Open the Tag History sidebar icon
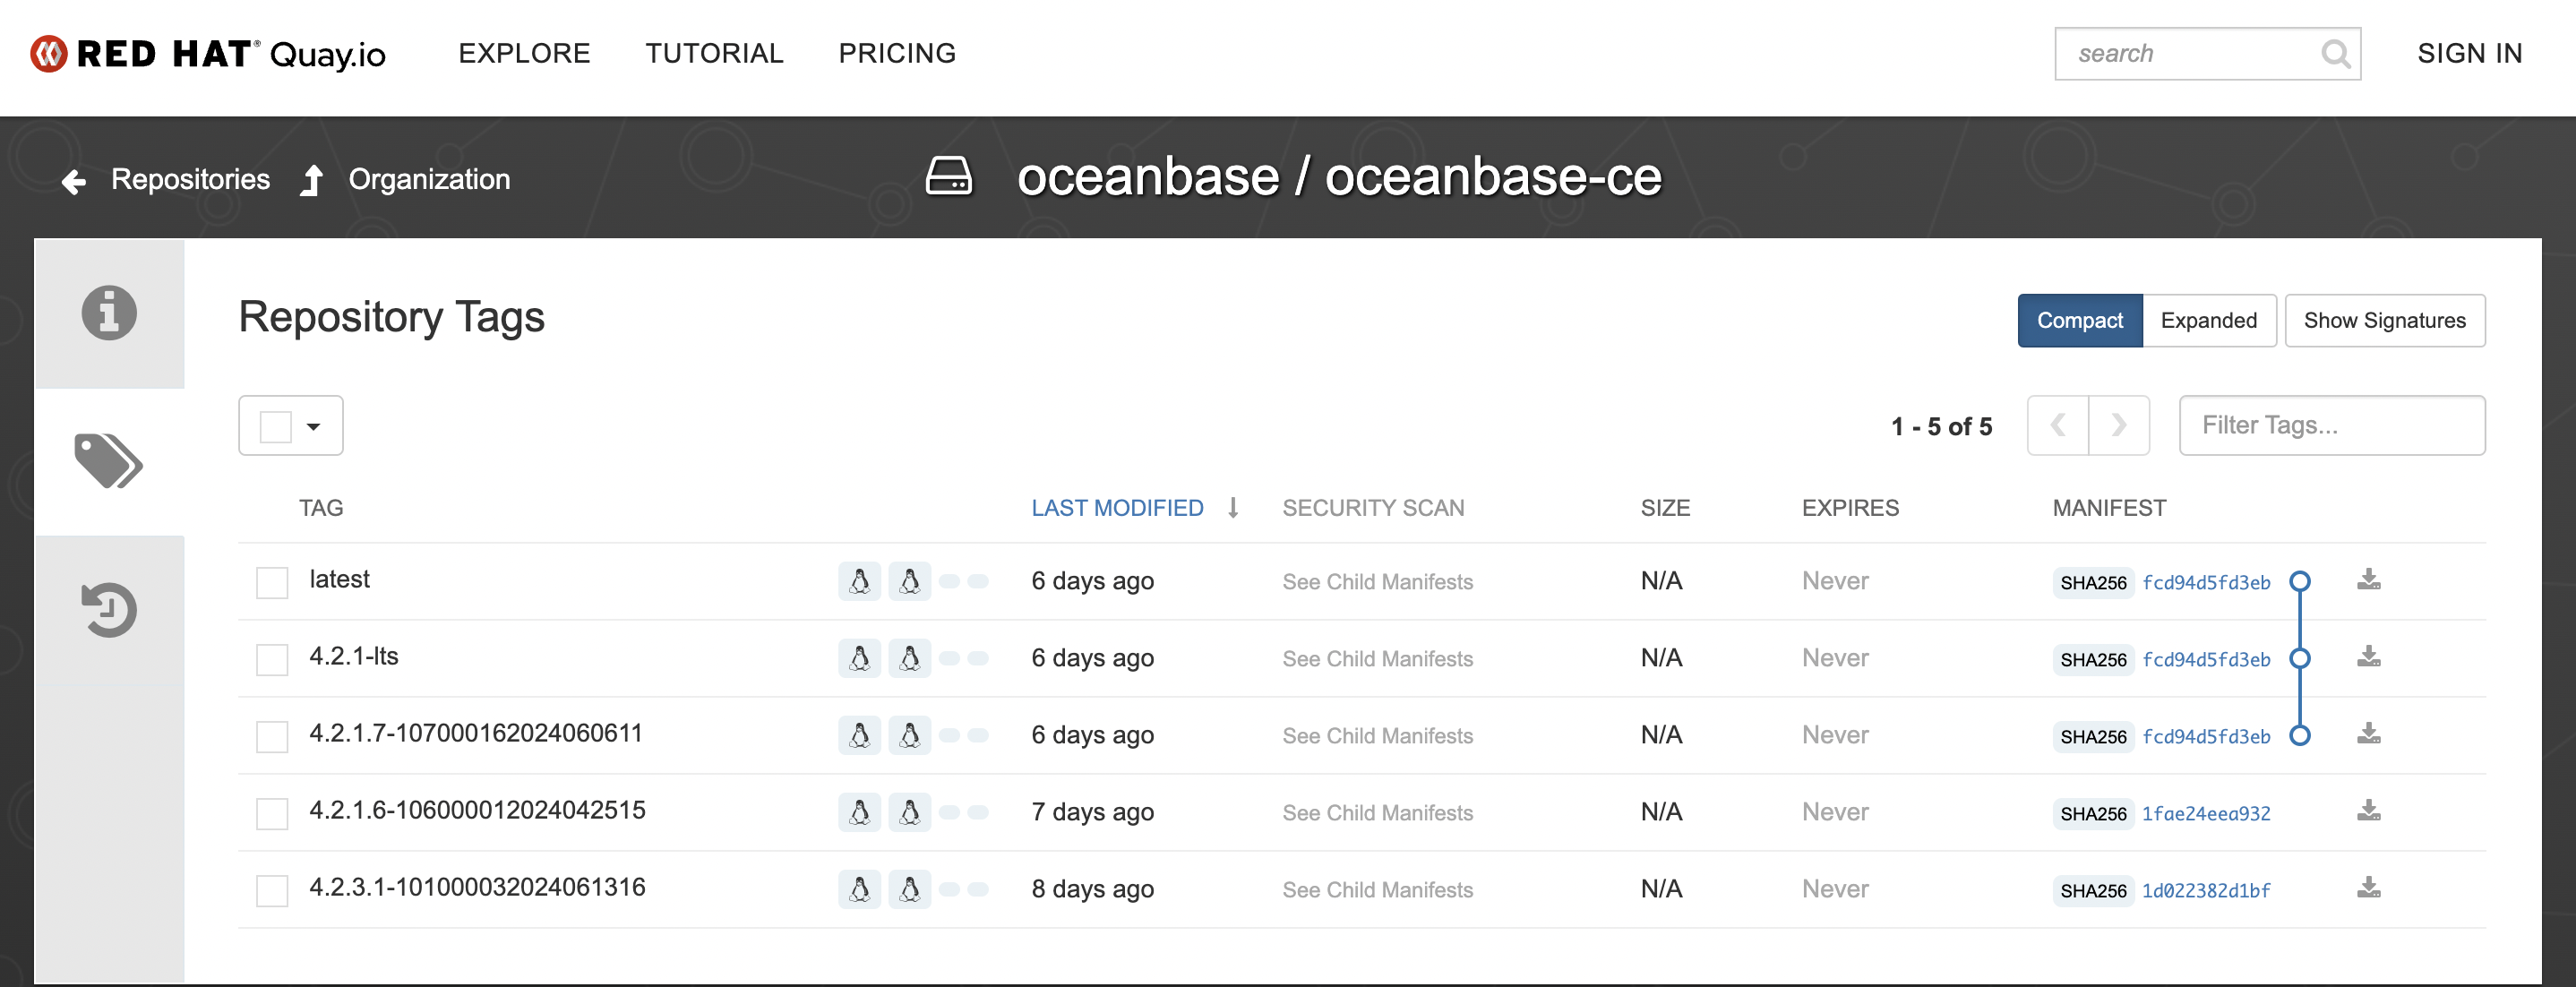 (x=109, y=610)
